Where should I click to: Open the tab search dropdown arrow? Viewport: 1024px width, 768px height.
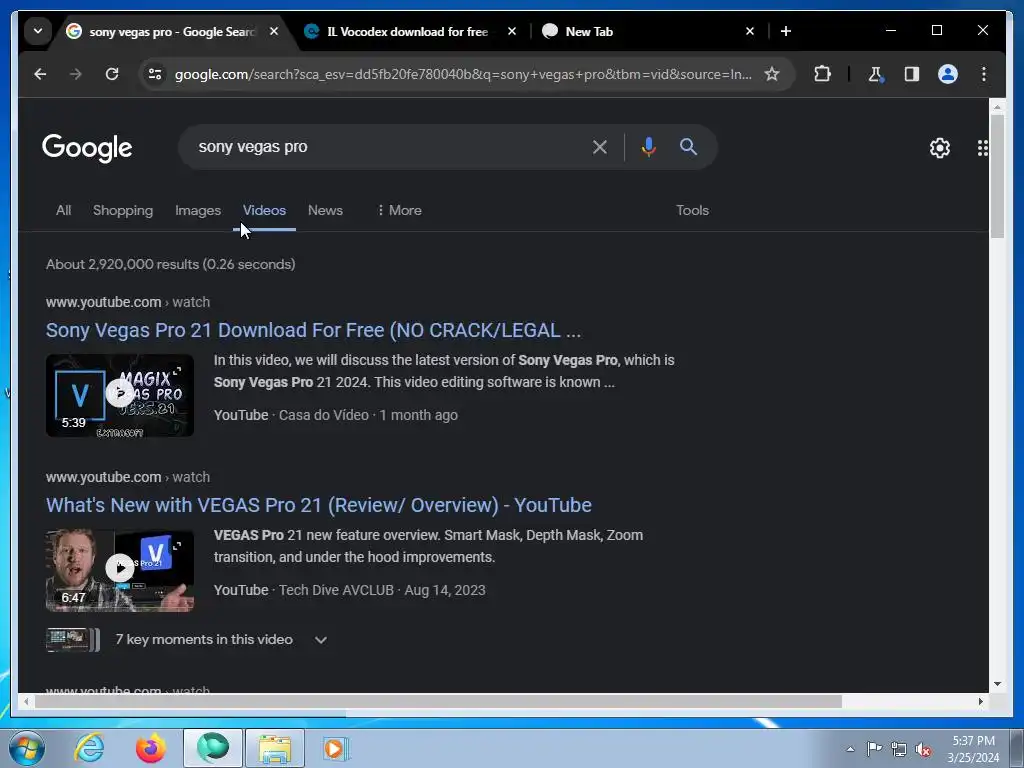[x=38, y=31]
